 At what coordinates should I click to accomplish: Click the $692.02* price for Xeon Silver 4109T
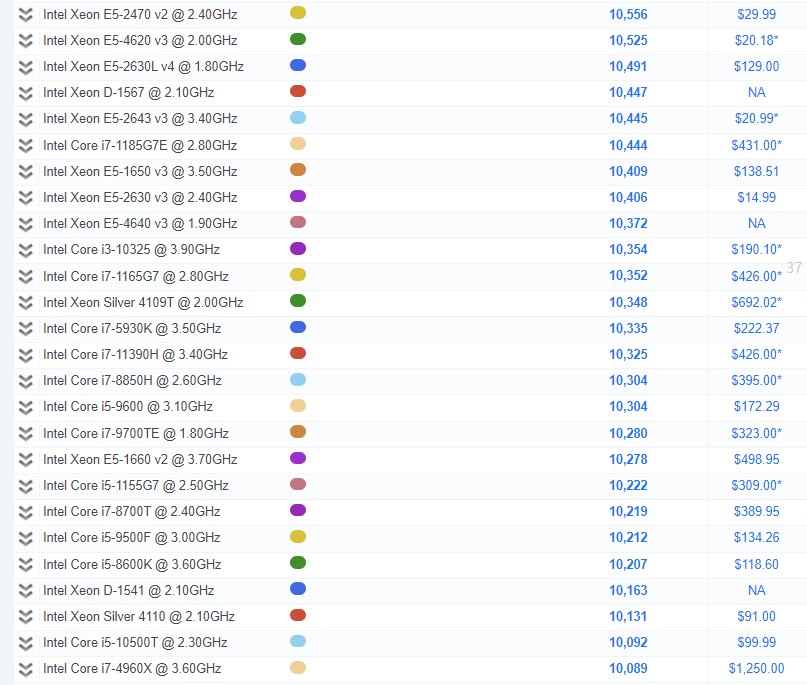click(757, 303)
